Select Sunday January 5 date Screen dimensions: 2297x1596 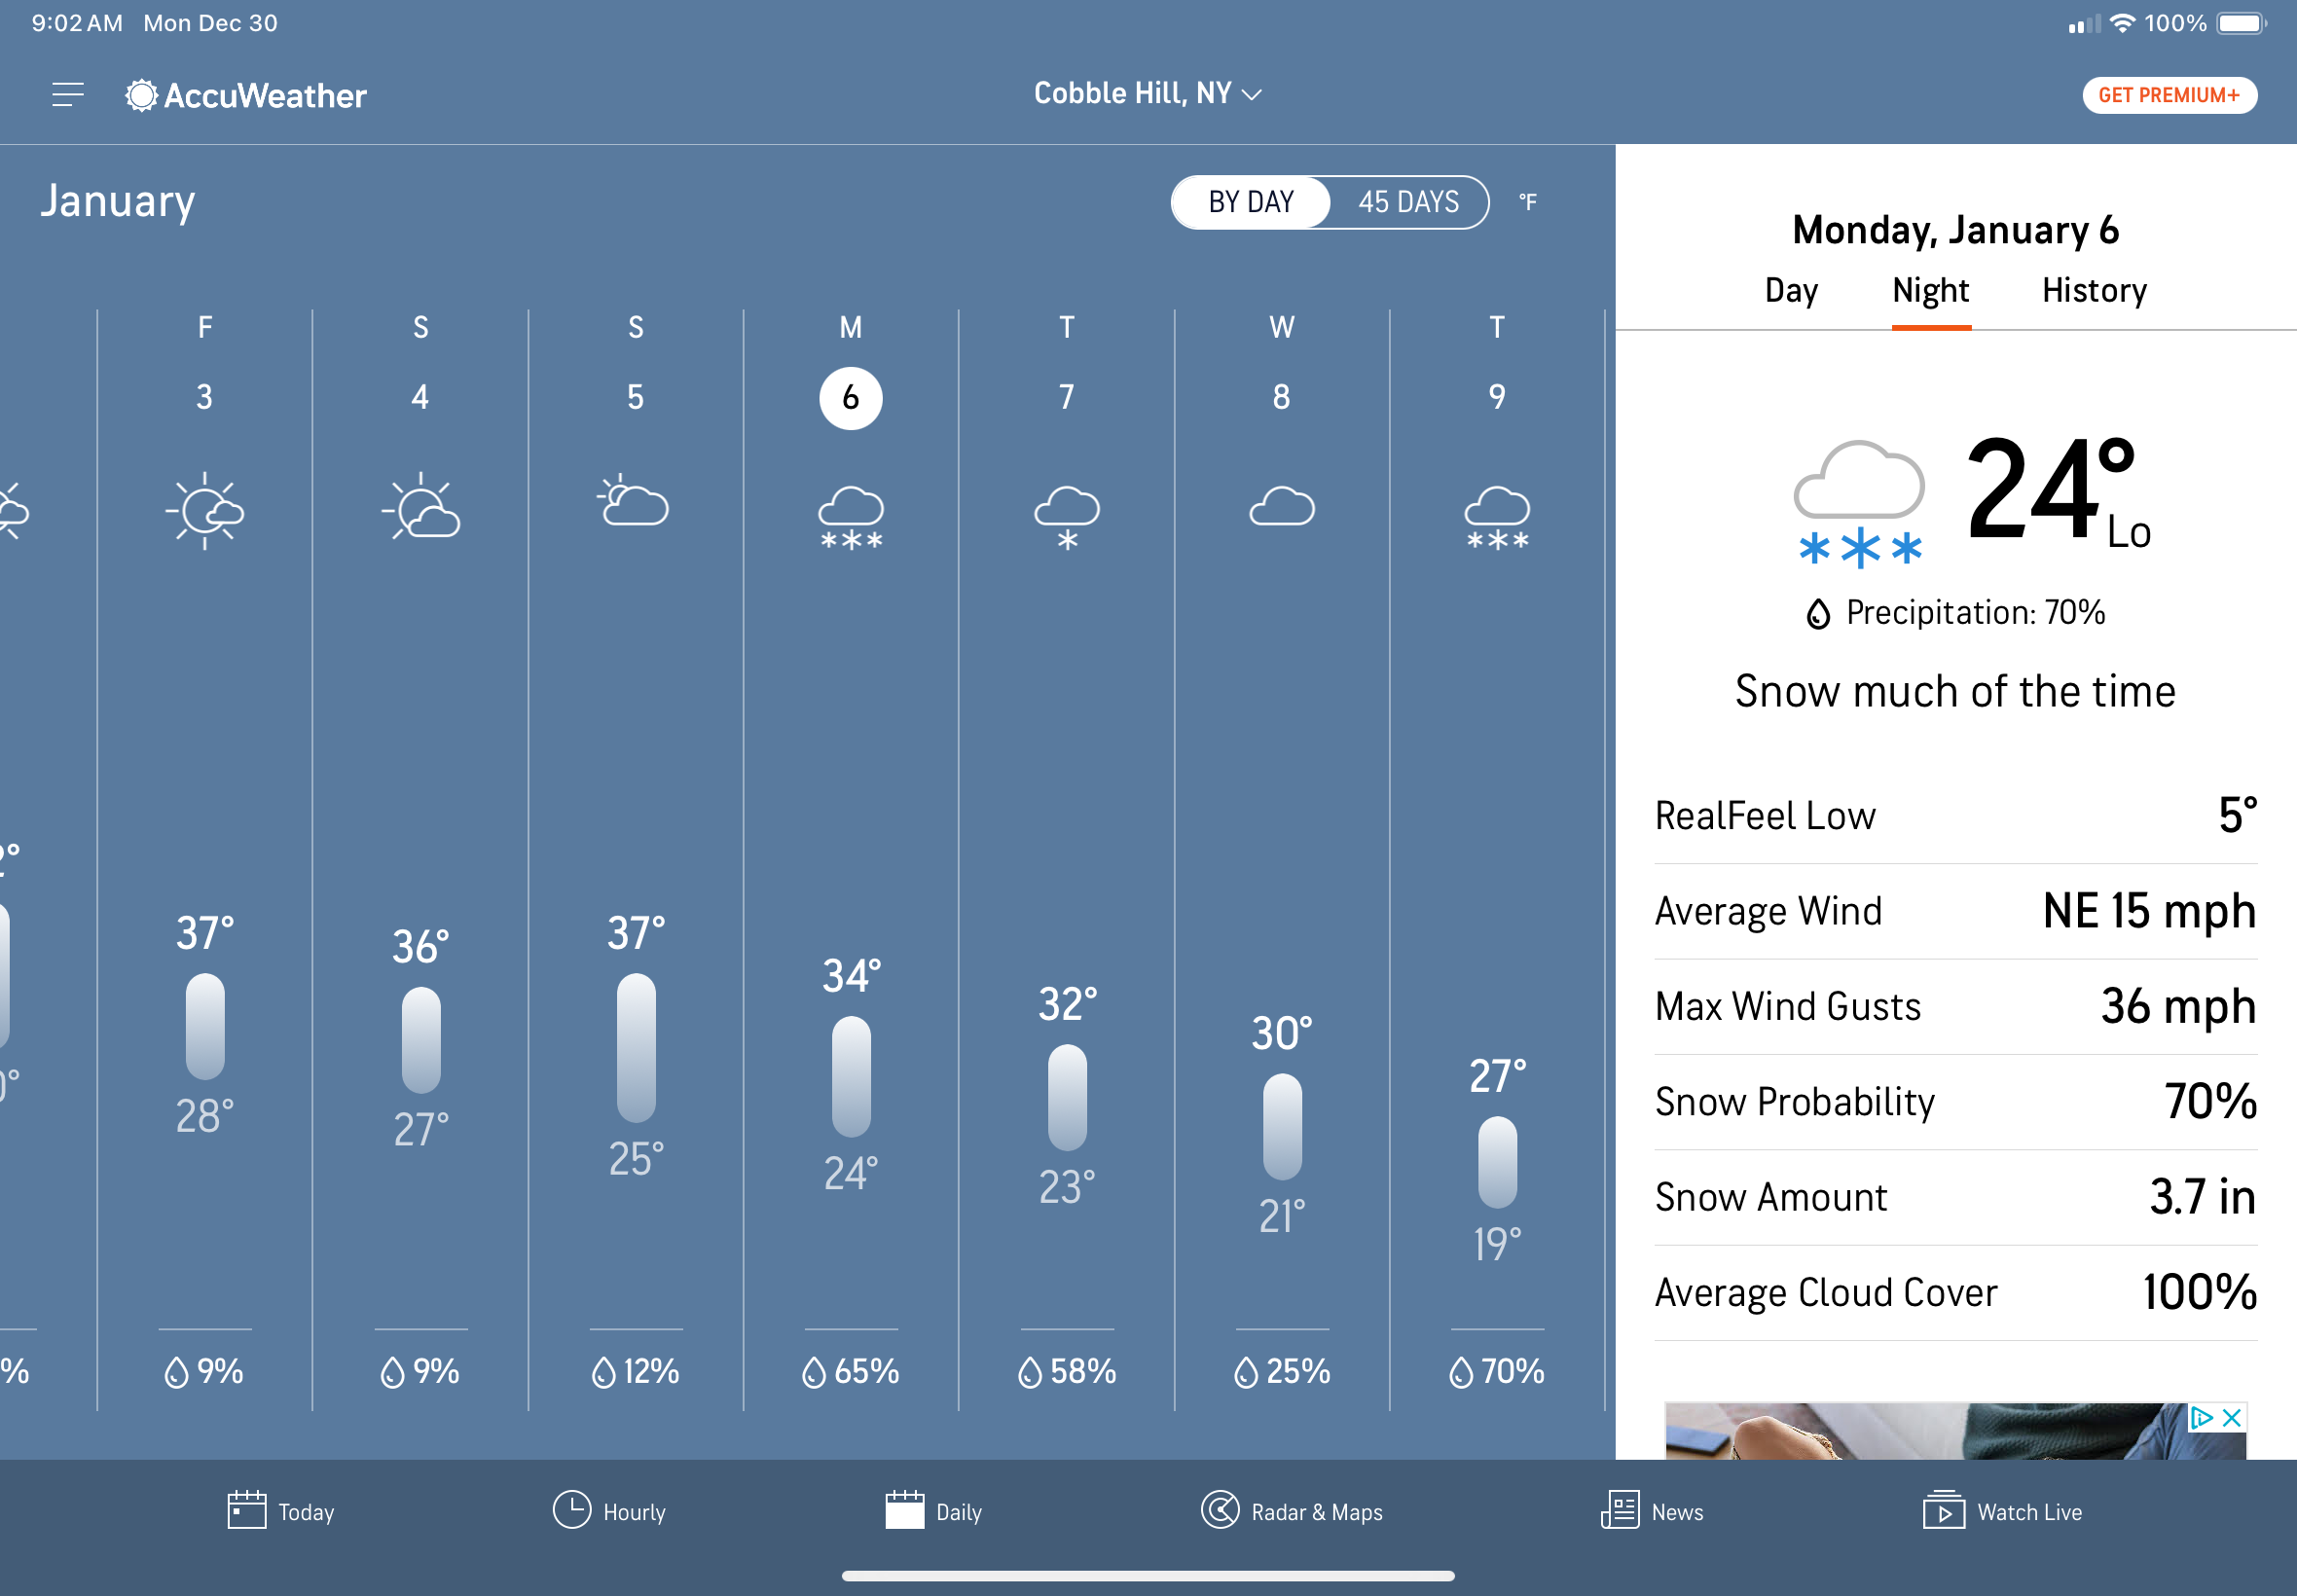(x=635, y=397)
